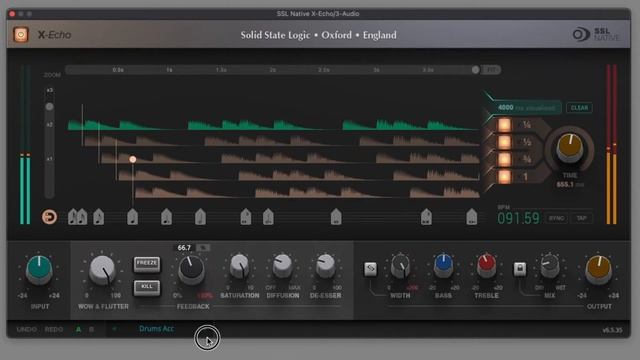This screenshot has height=360, width=640.
Task: Click the DIFFUSION knob
Action: [x=282, y=266]
